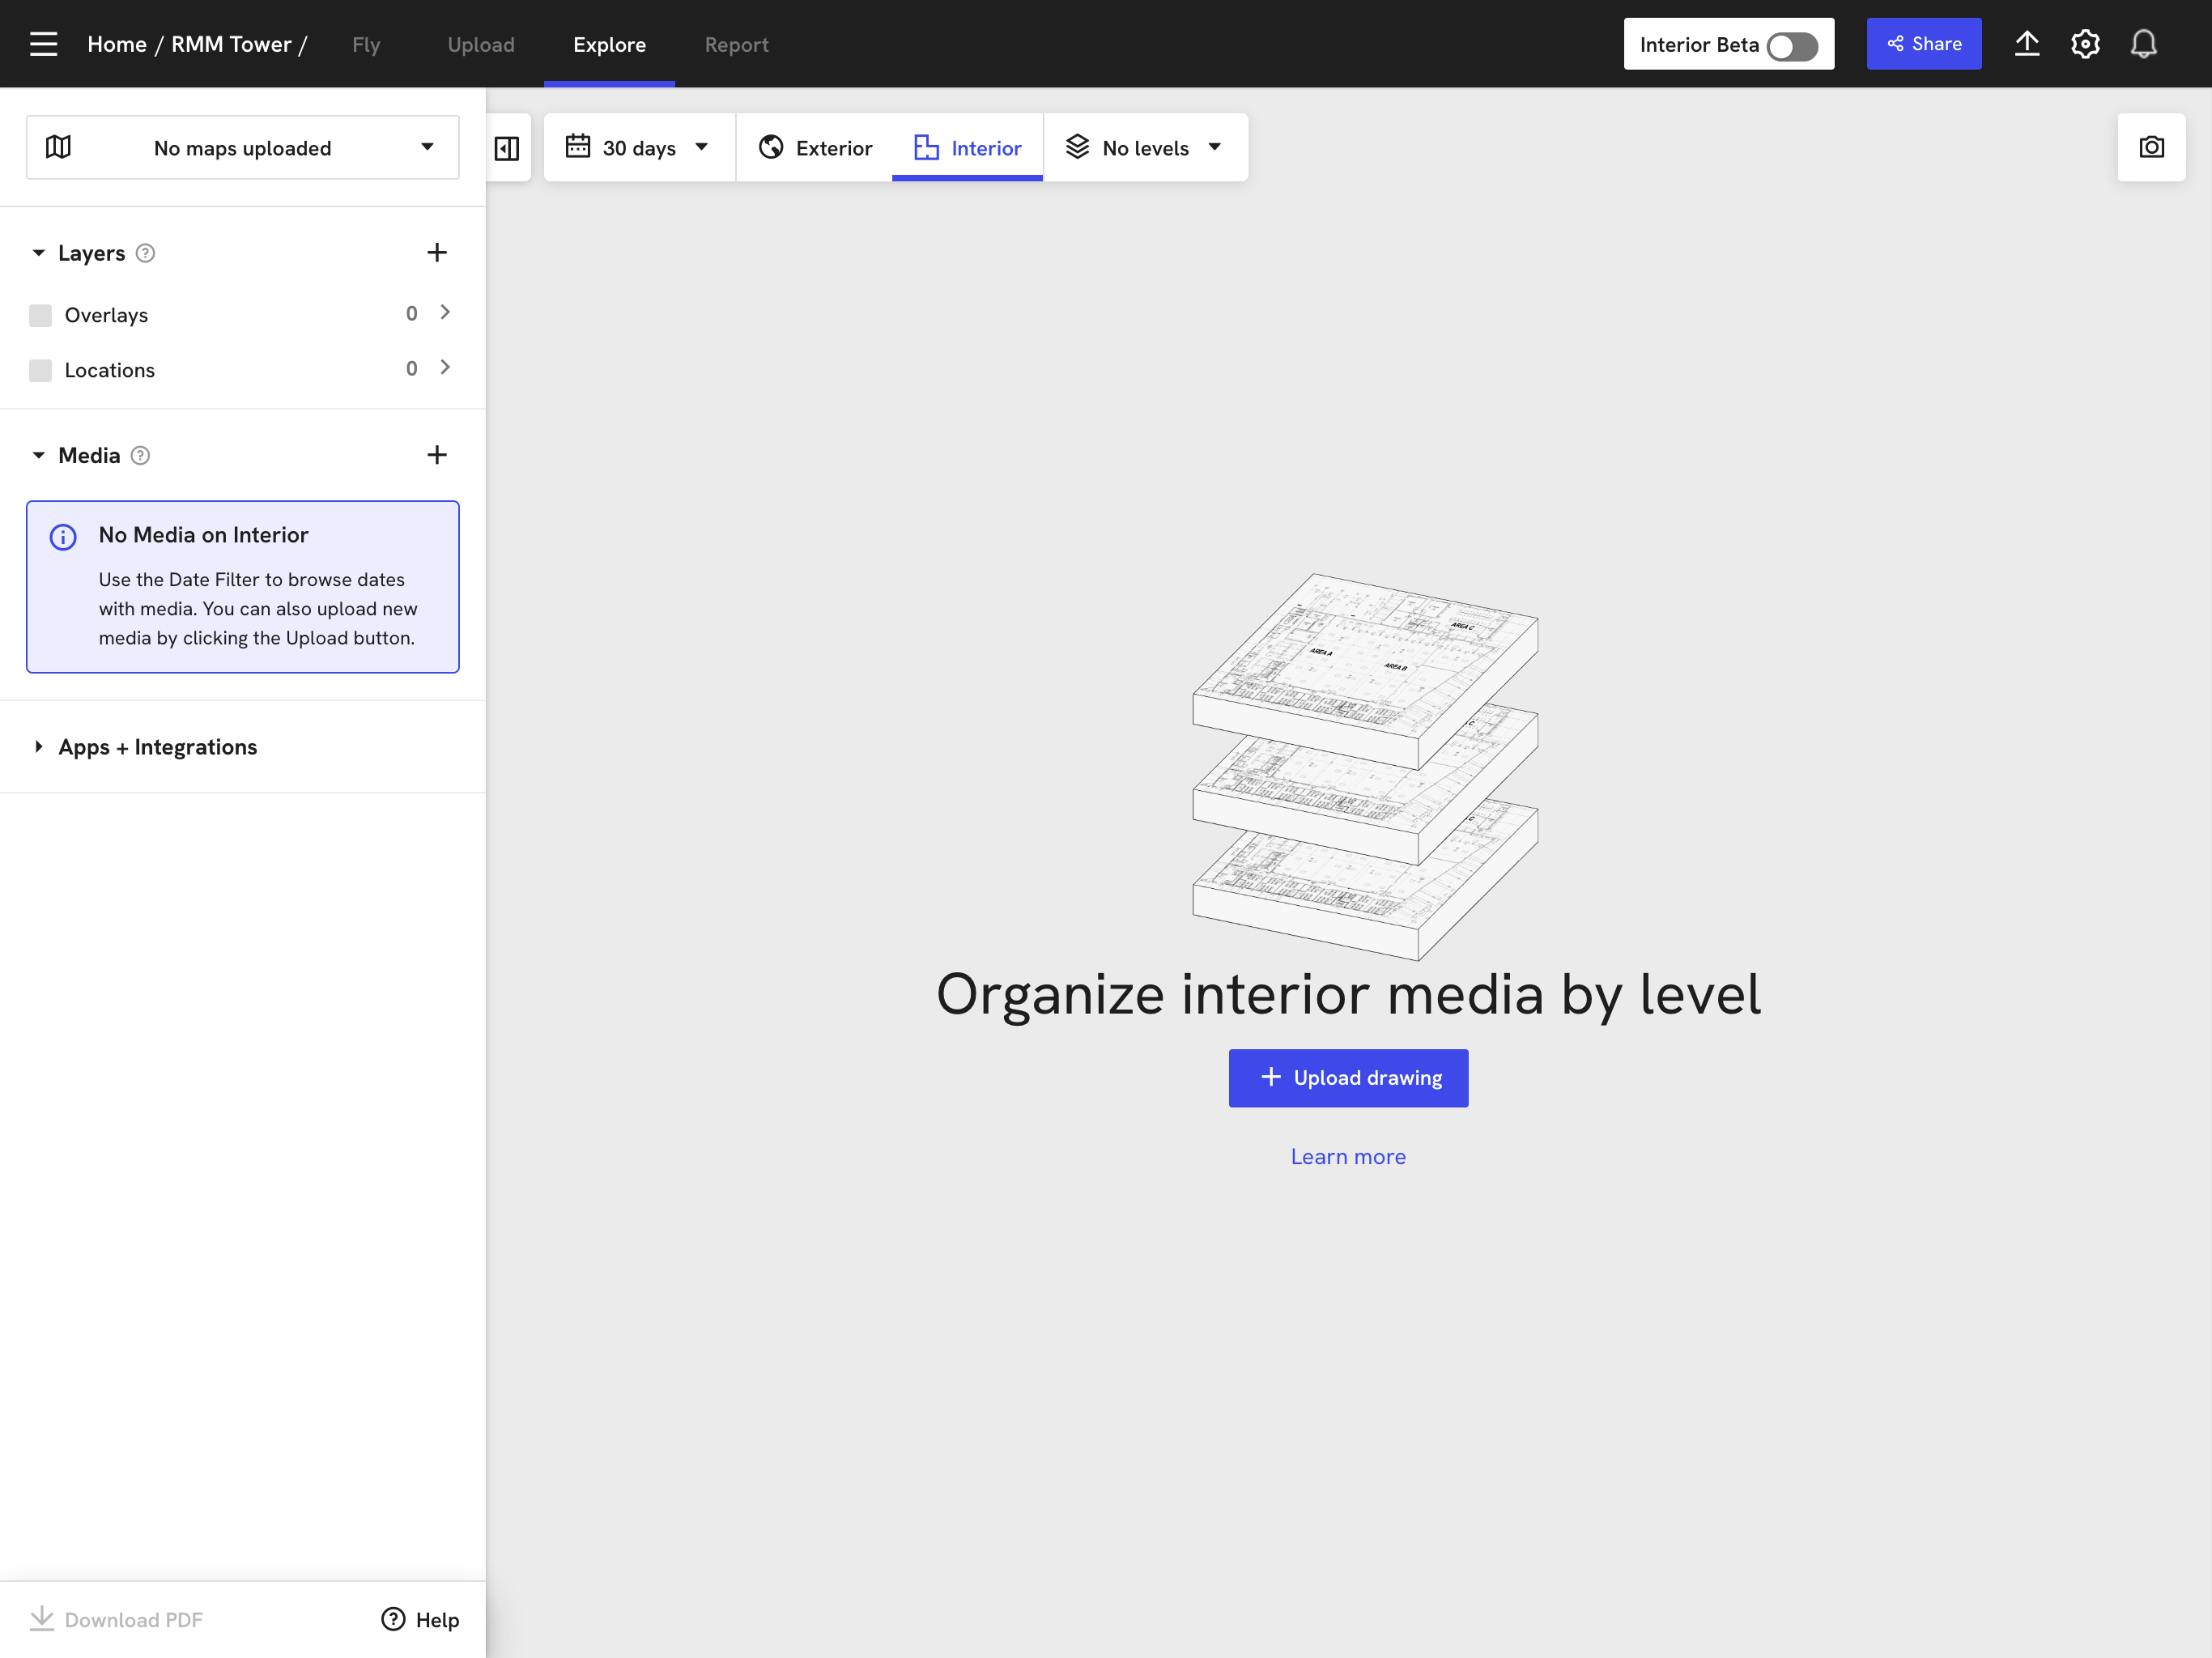Click the Layers help question icon
Image resolution: width=2212 pixels, height=1658 pixels.
[145, 253]
